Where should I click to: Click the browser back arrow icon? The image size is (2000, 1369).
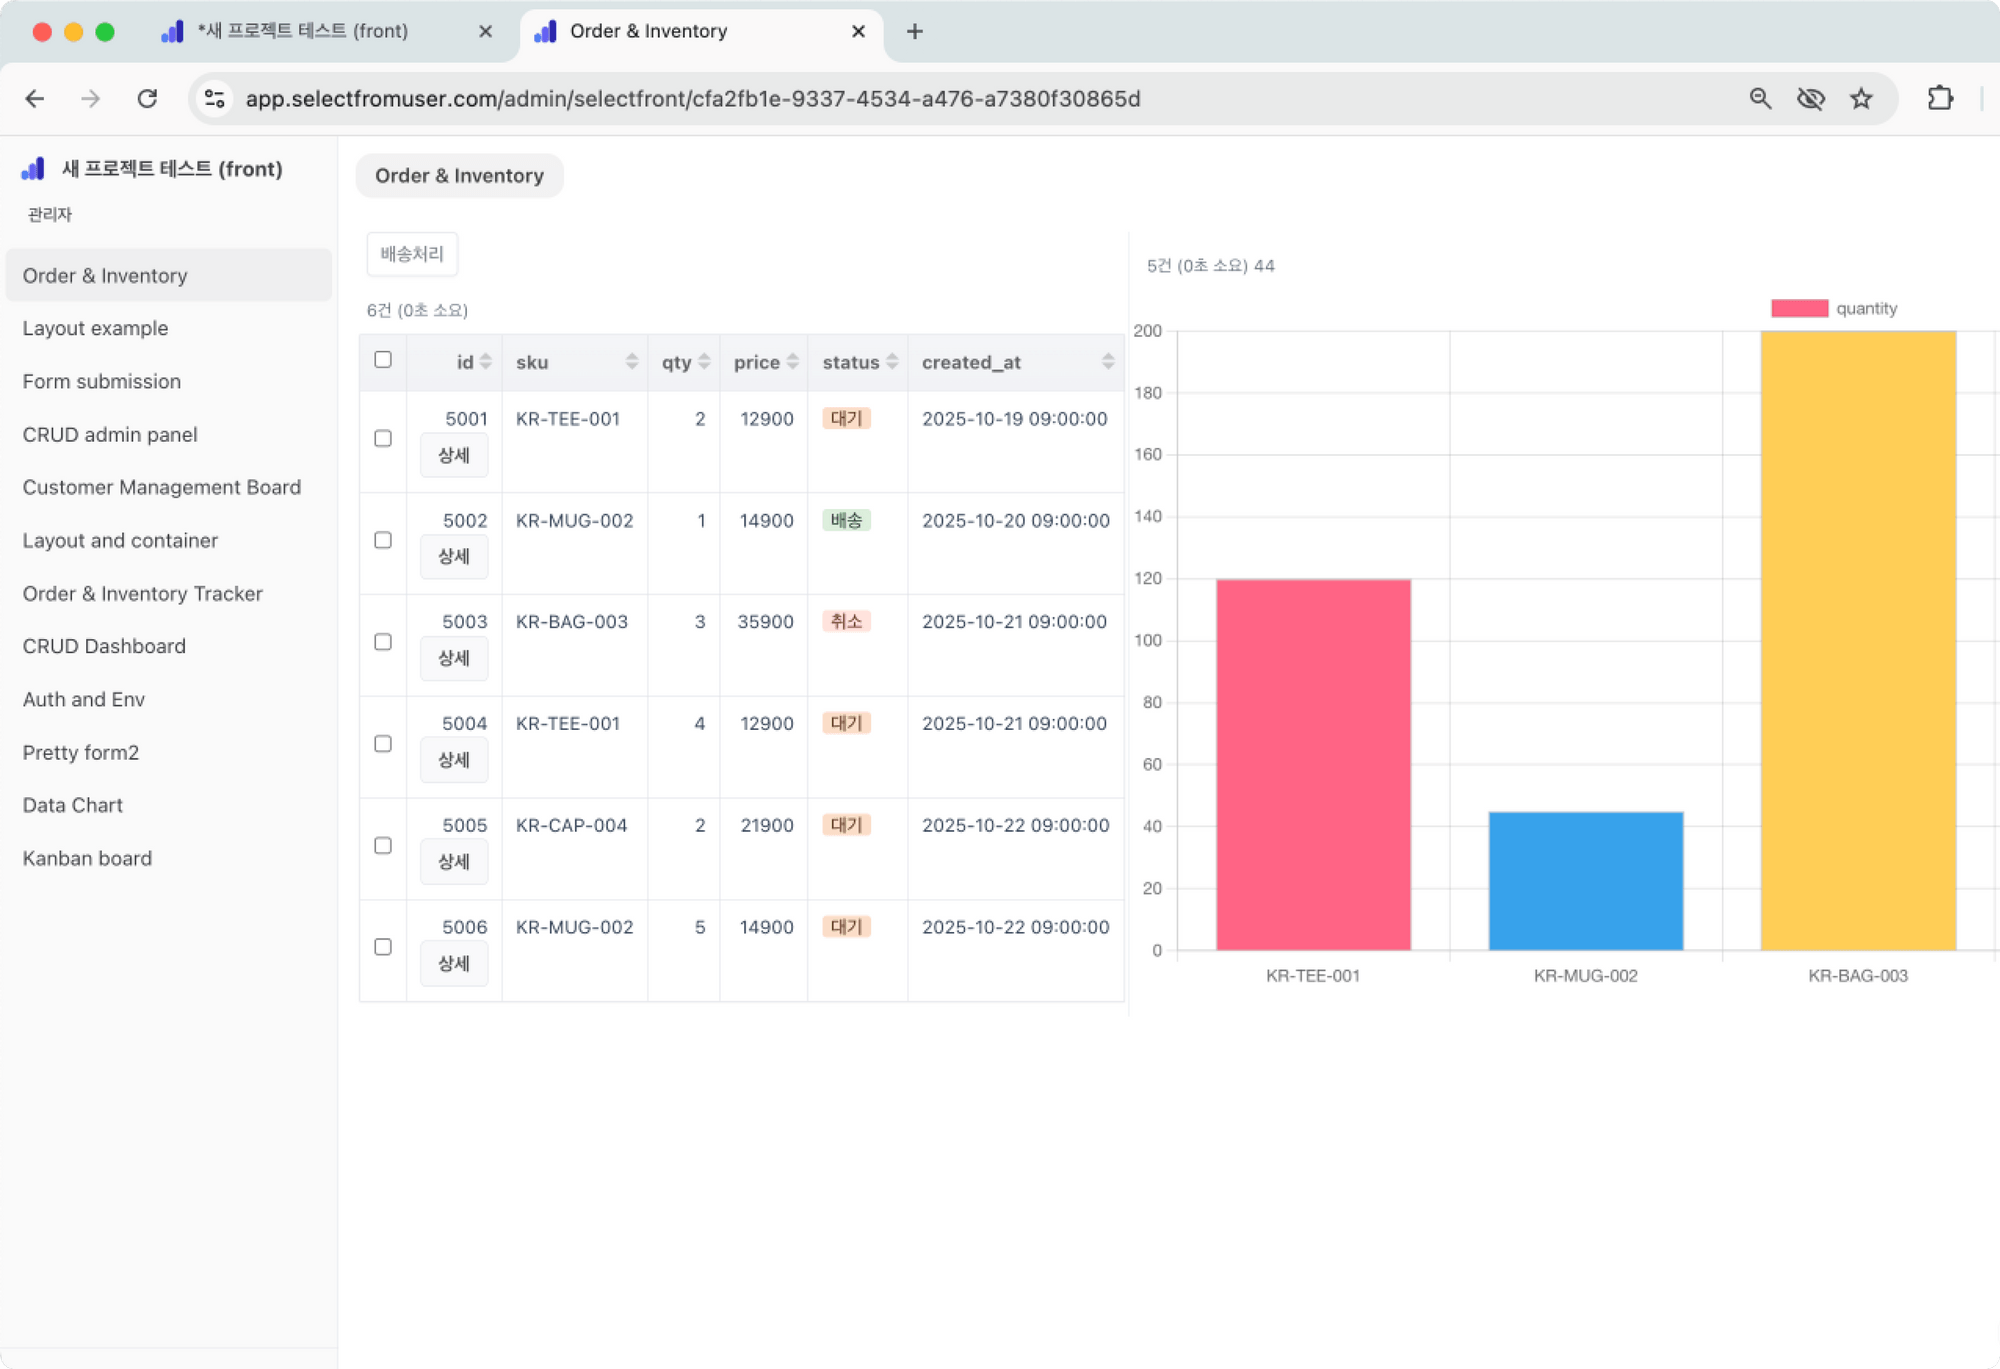tap(35, 98)
